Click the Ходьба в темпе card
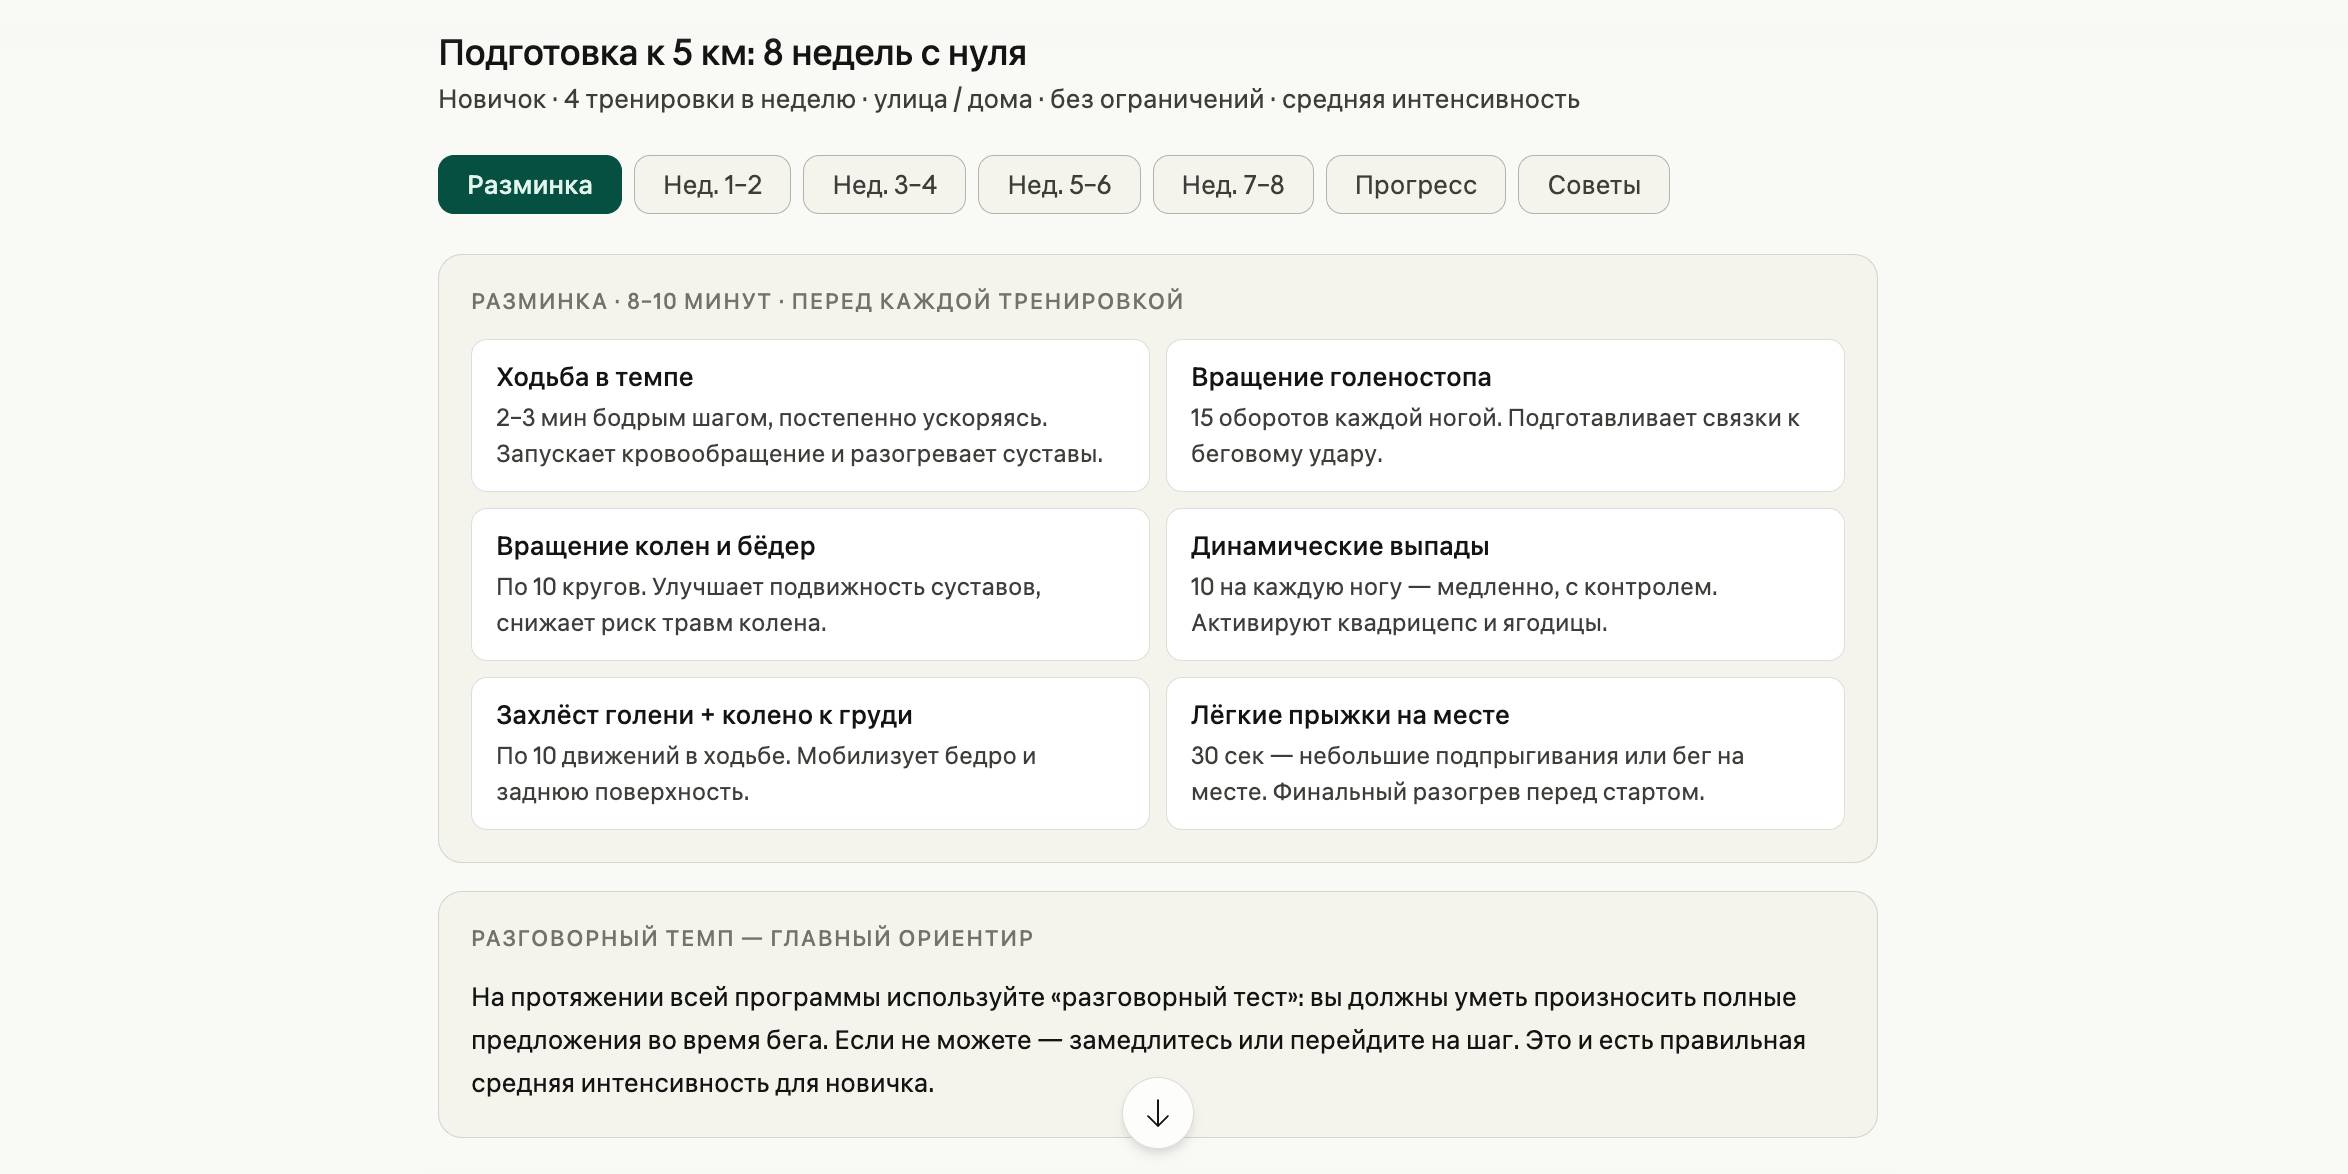 click(x=809, y=415)
